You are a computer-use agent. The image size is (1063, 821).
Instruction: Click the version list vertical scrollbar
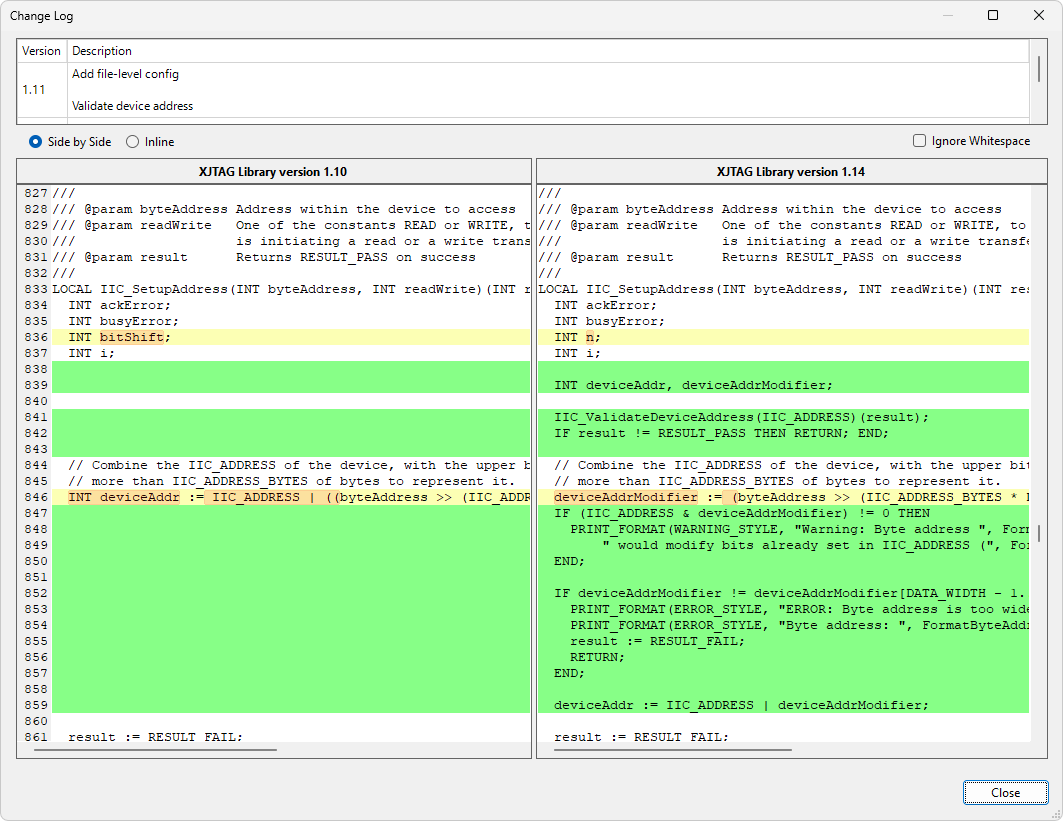1038,70
